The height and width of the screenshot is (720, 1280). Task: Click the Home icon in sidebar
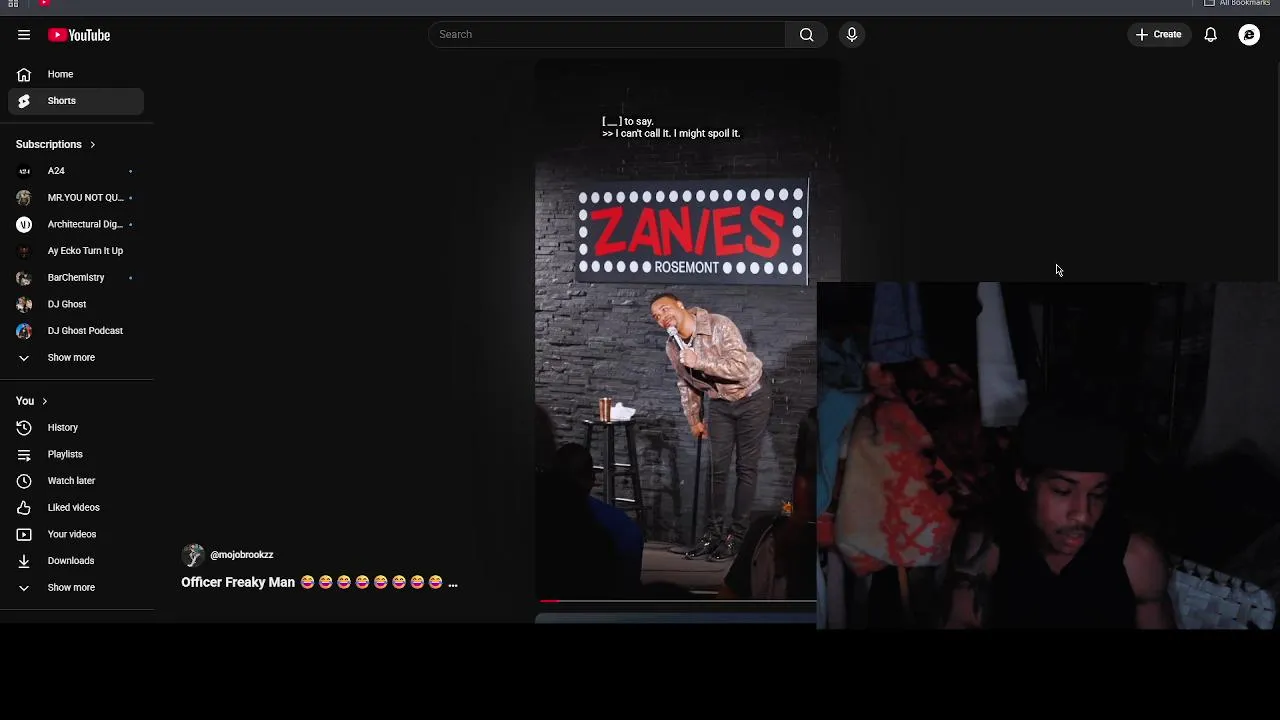[24, 74]
